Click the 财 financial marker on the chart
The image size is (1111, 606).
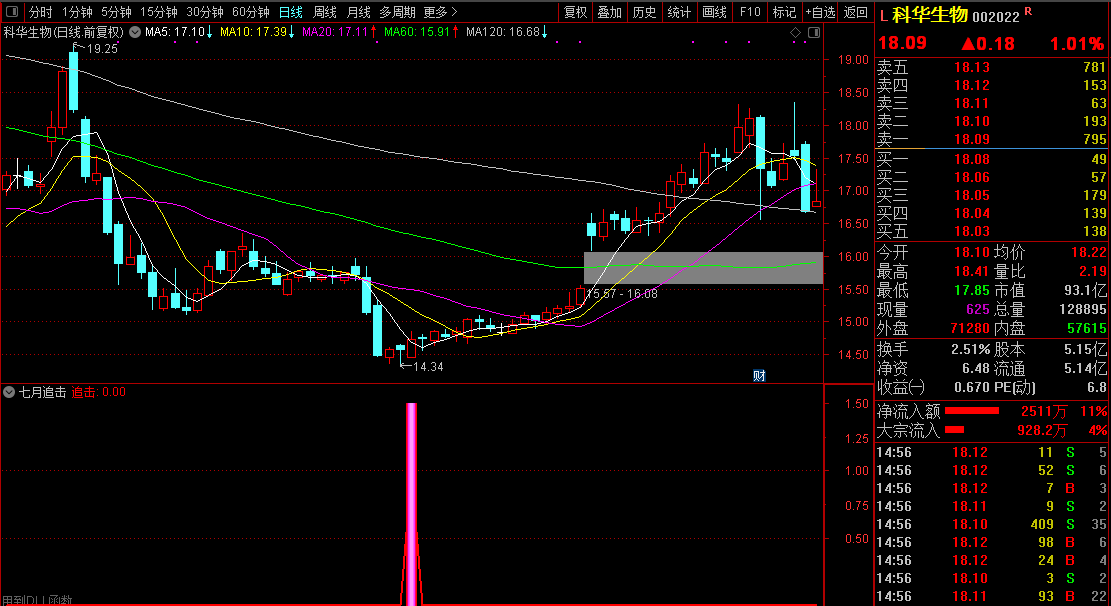[759, 375]
